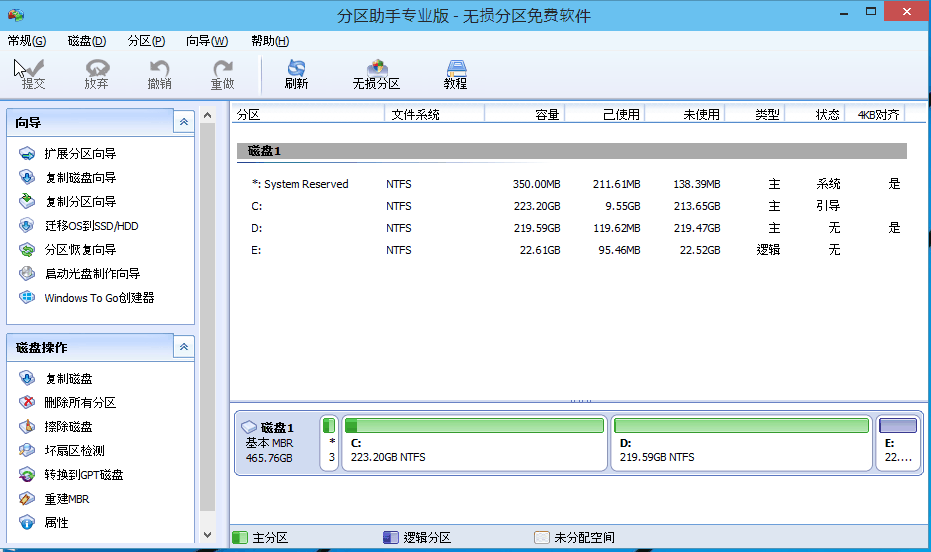Open Windows To Go创建器
Viewport: 931px width, 552px height.
pyautogui.click(x=87, y=298)
